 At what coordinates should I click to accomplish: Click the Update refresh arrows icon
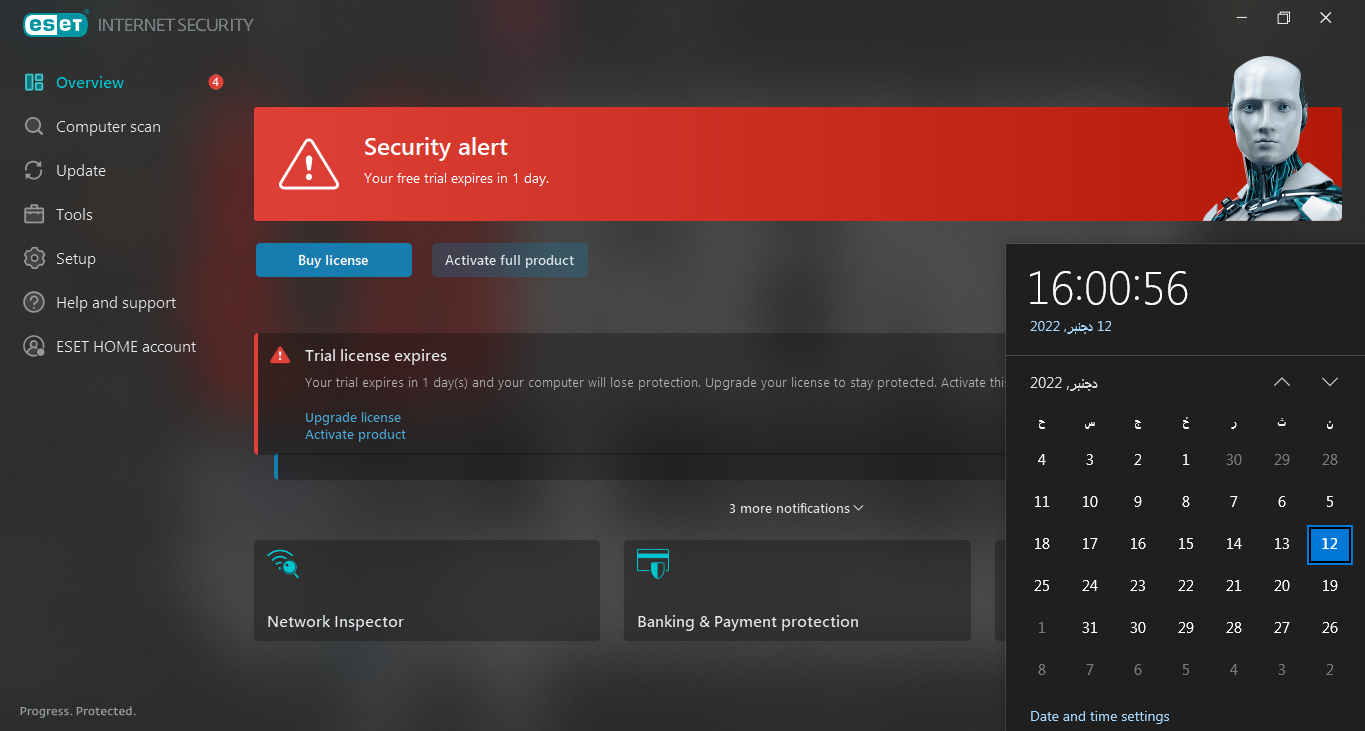(34, 171)
